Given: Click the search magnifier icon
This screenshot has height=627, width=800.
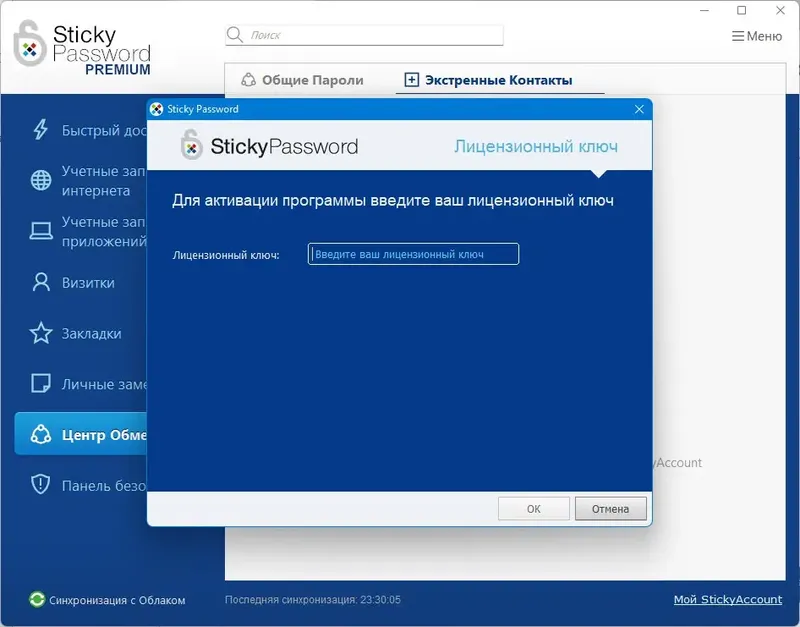Looking at the screenshot, I should 236,33.
